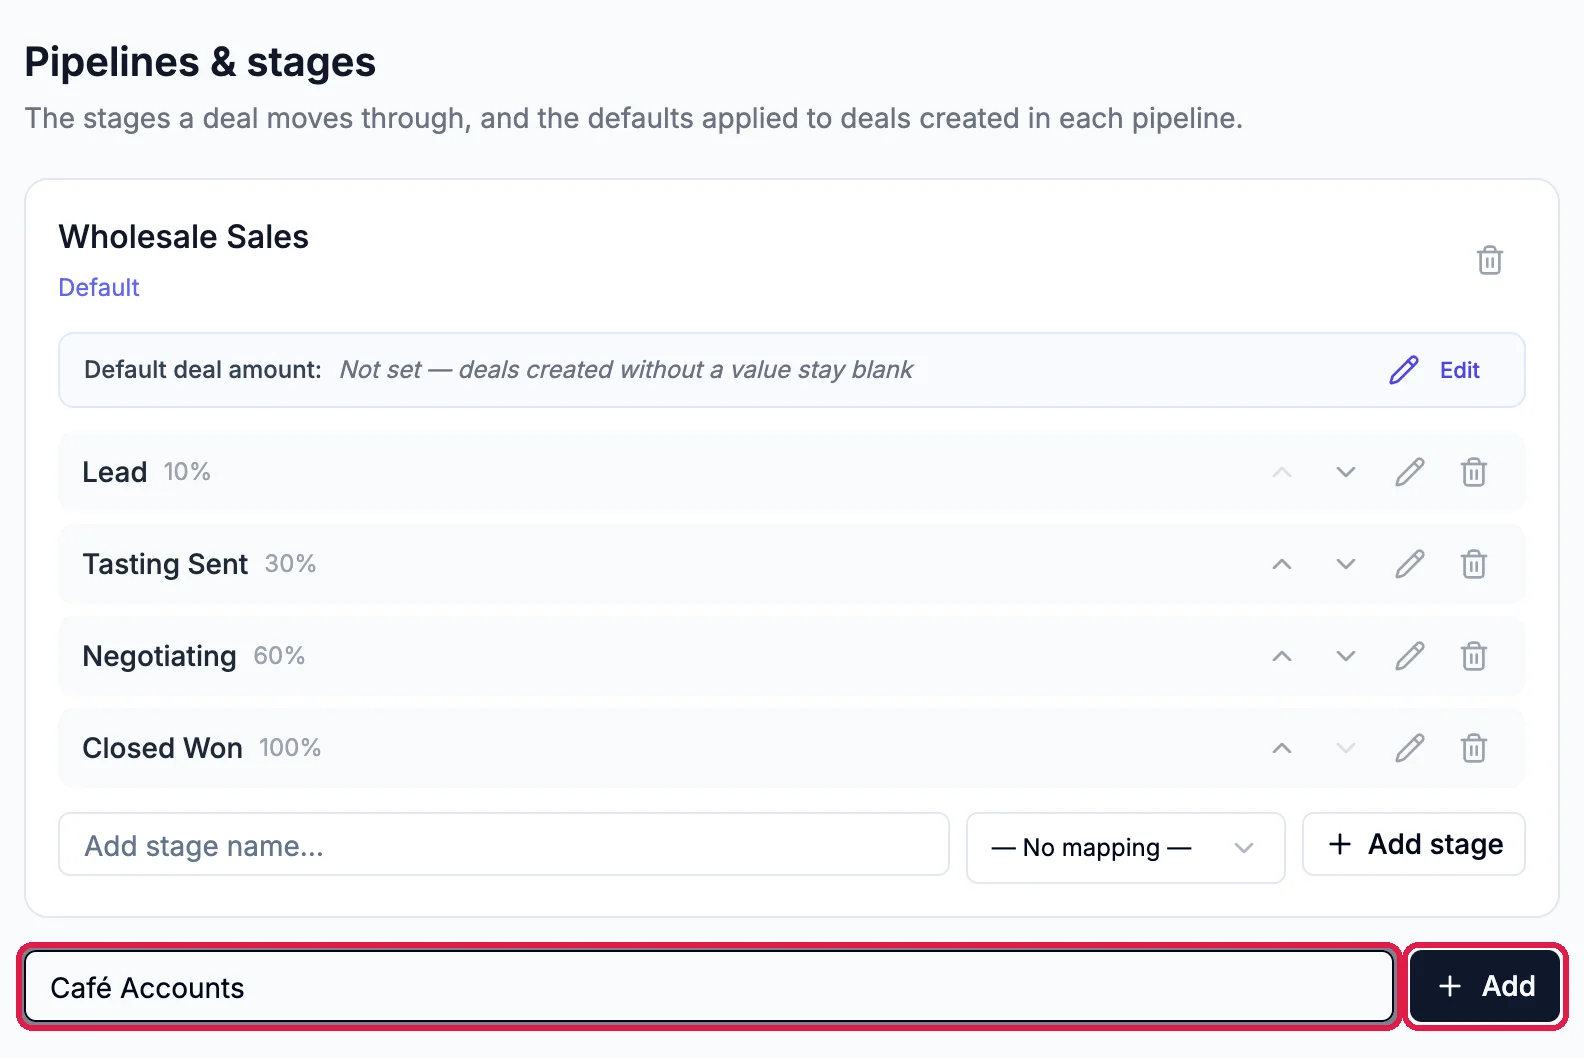This screenshot has width=1584, height=1058.
Task: Move Tasting Sent stage up
Action: coord(1282,564)
